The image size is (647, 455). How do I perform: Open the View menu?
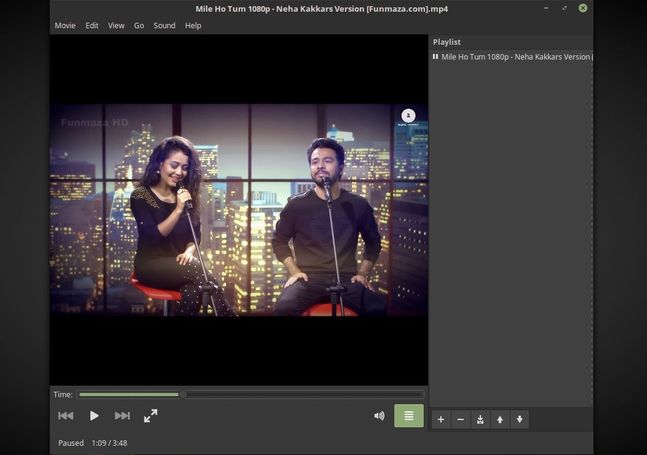click(116, 26)
